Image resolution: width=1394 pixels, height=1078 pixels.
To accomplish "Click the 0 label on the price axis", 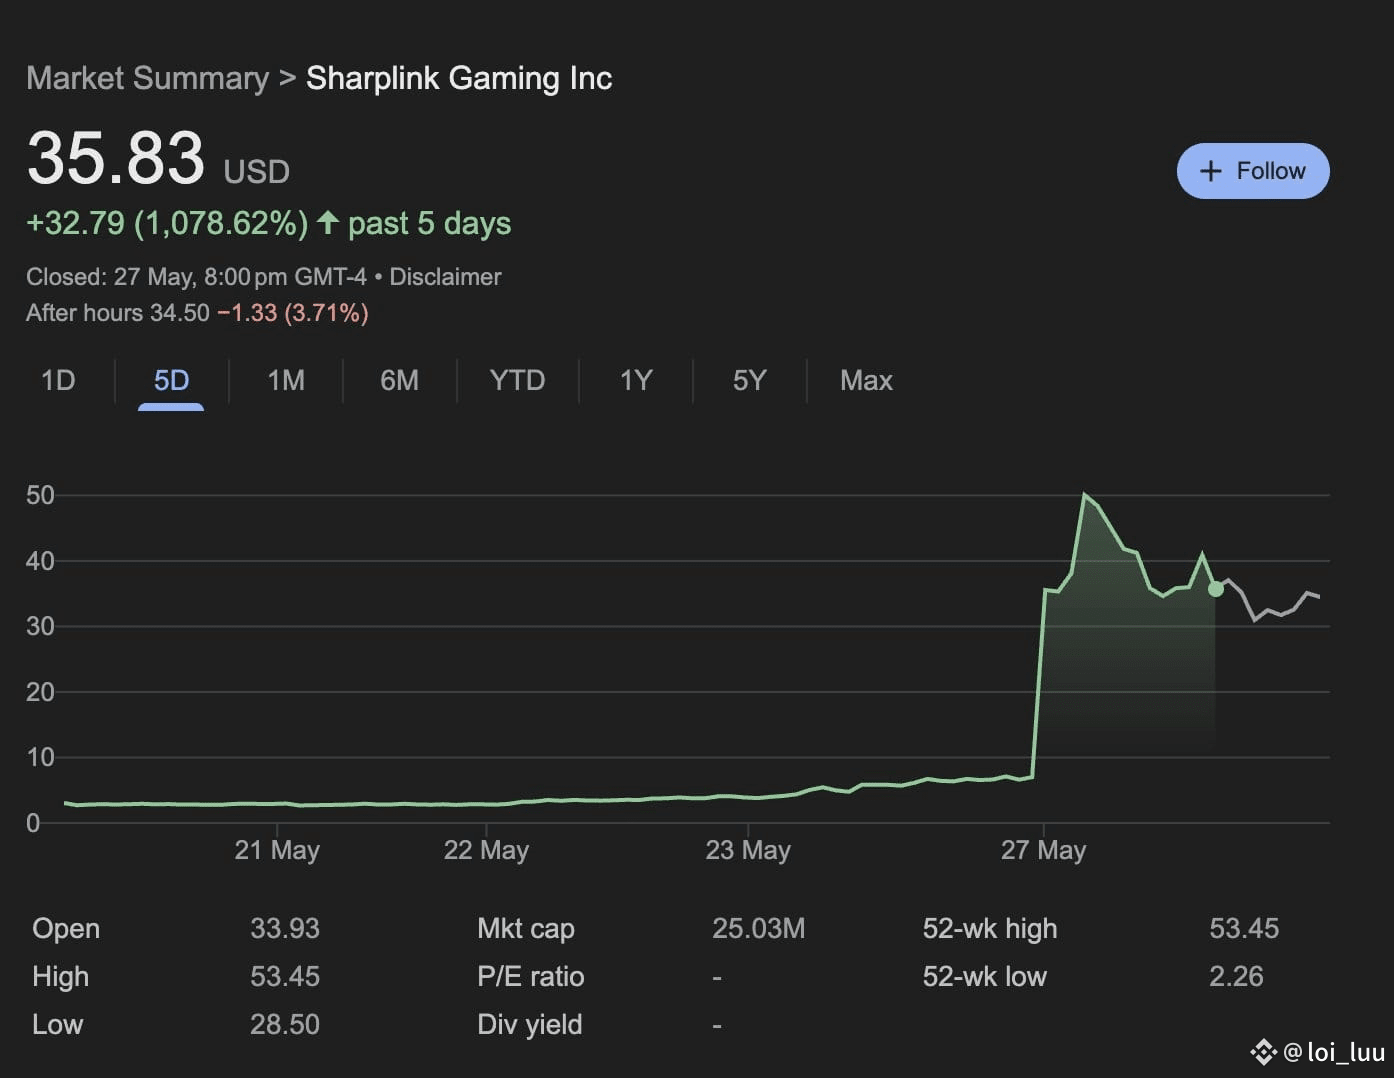I will [33, 823].
